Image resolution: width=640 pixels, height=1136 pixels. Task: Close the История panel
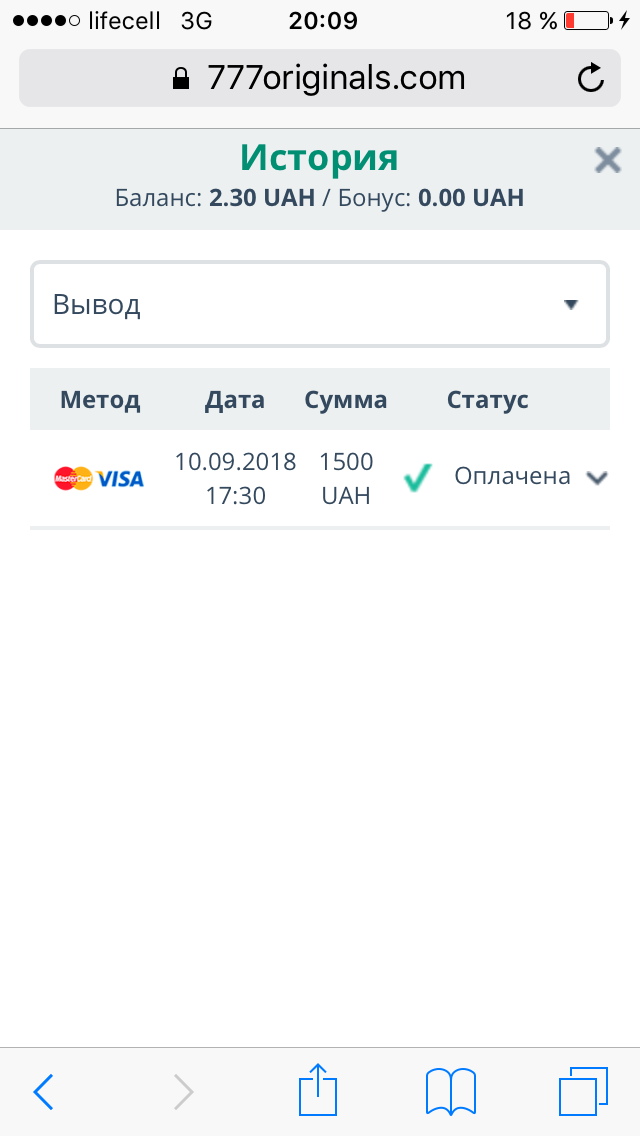tap(607, 160)
